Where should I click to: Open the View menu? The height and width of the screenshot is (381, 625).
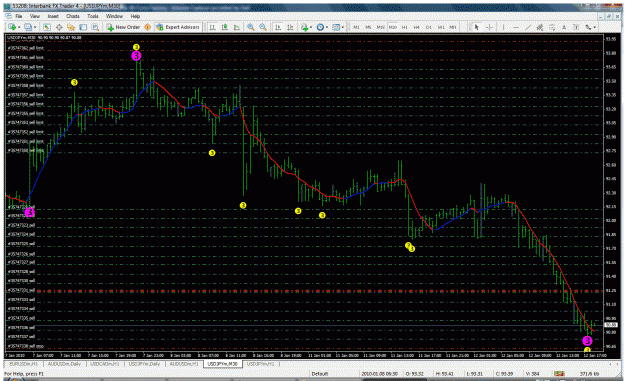point(35,16)
